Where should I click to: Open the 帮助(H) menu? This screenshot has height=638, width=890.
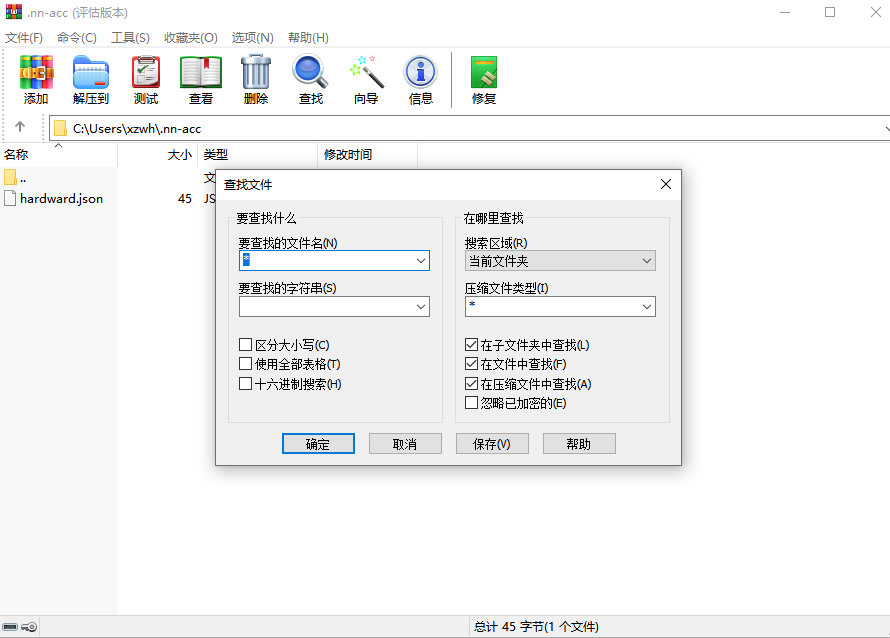(308, 37)
